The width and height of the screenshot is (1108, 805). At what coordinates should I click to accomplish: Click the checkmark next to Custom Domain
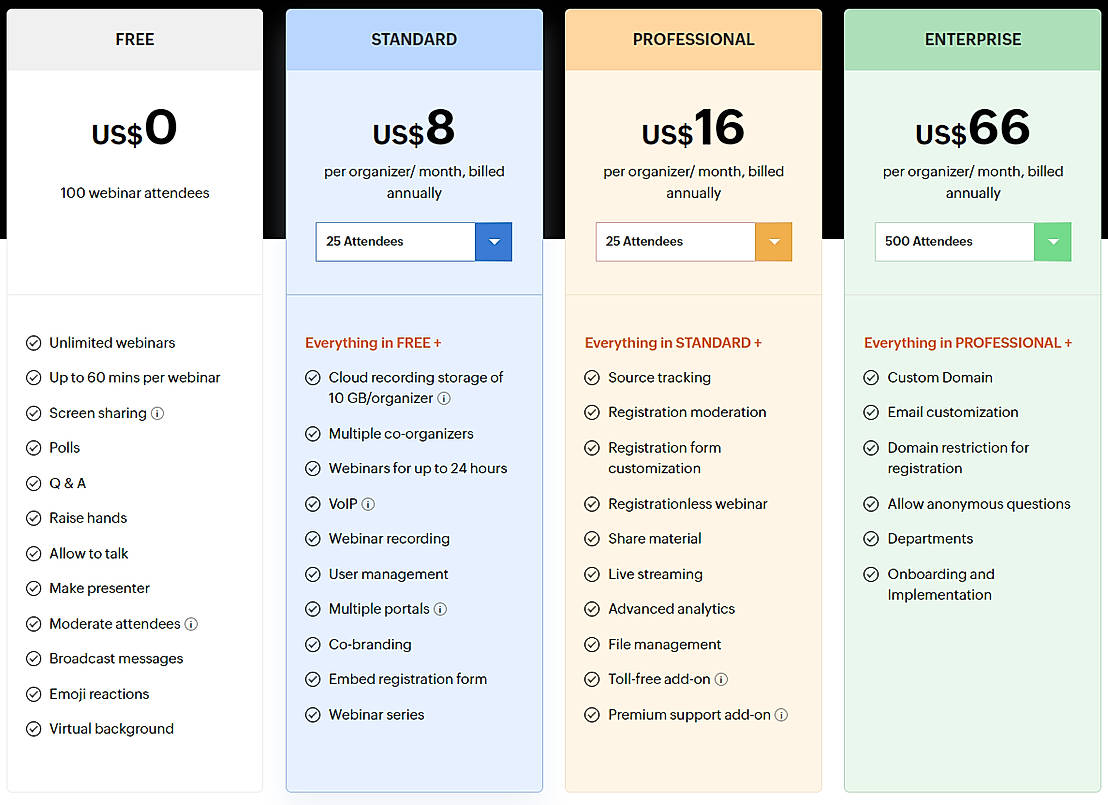click(870, 378)
